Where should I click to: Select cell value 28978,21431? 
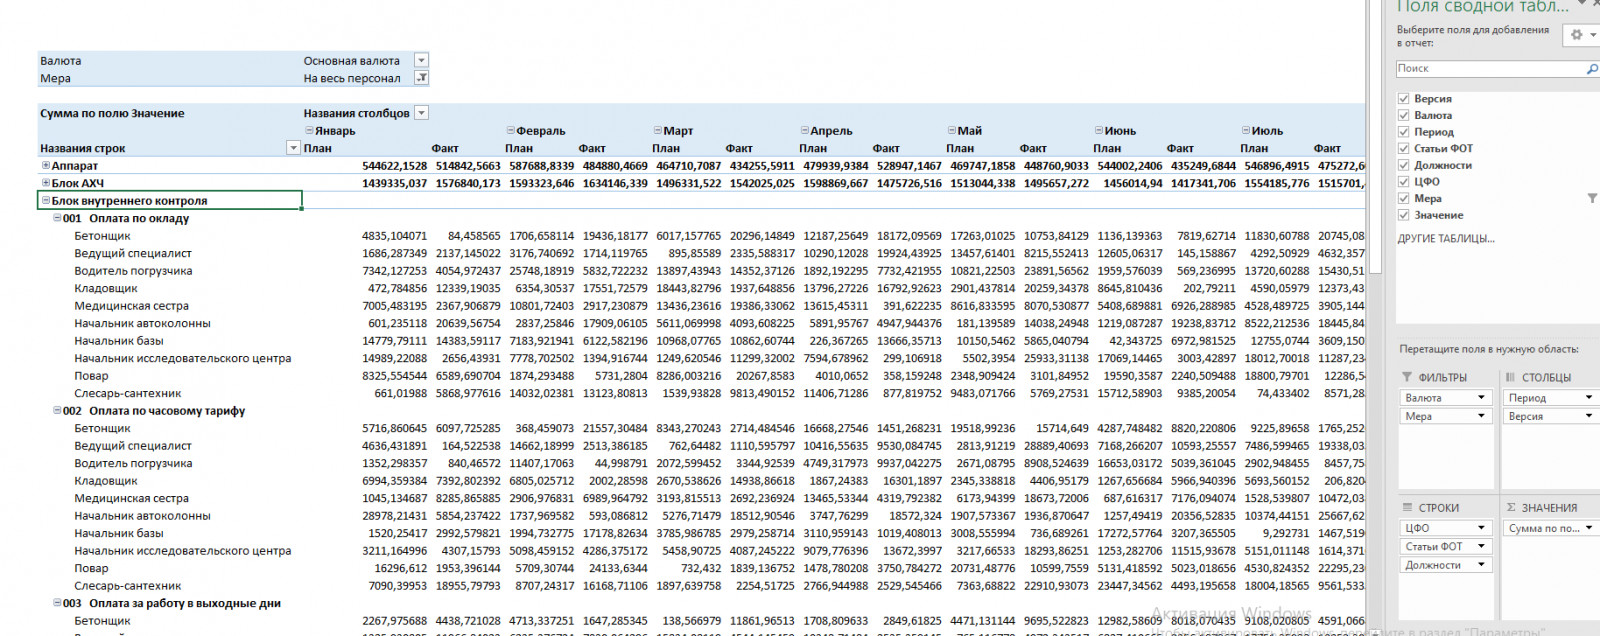click(394, 516)
